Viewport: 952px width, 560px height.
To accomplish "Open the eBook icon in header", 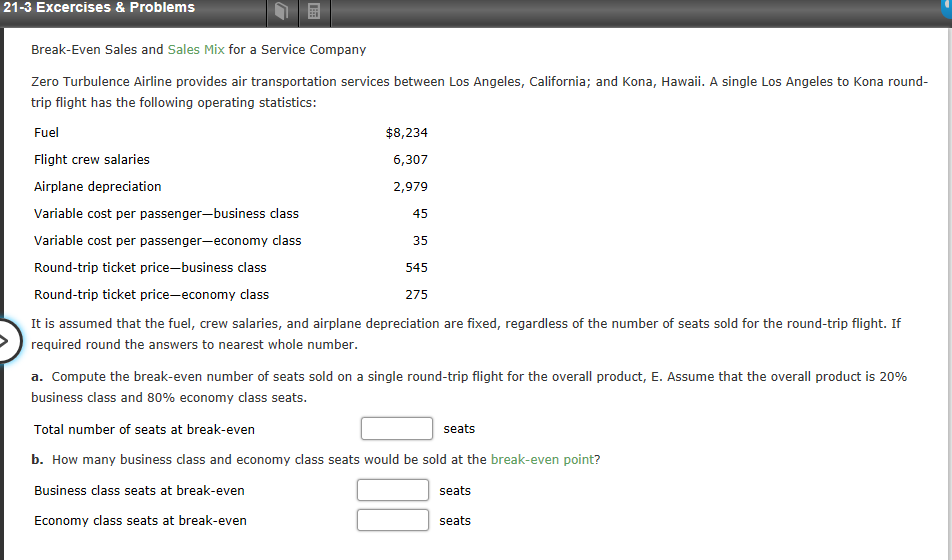I will [x=281, y=11].
